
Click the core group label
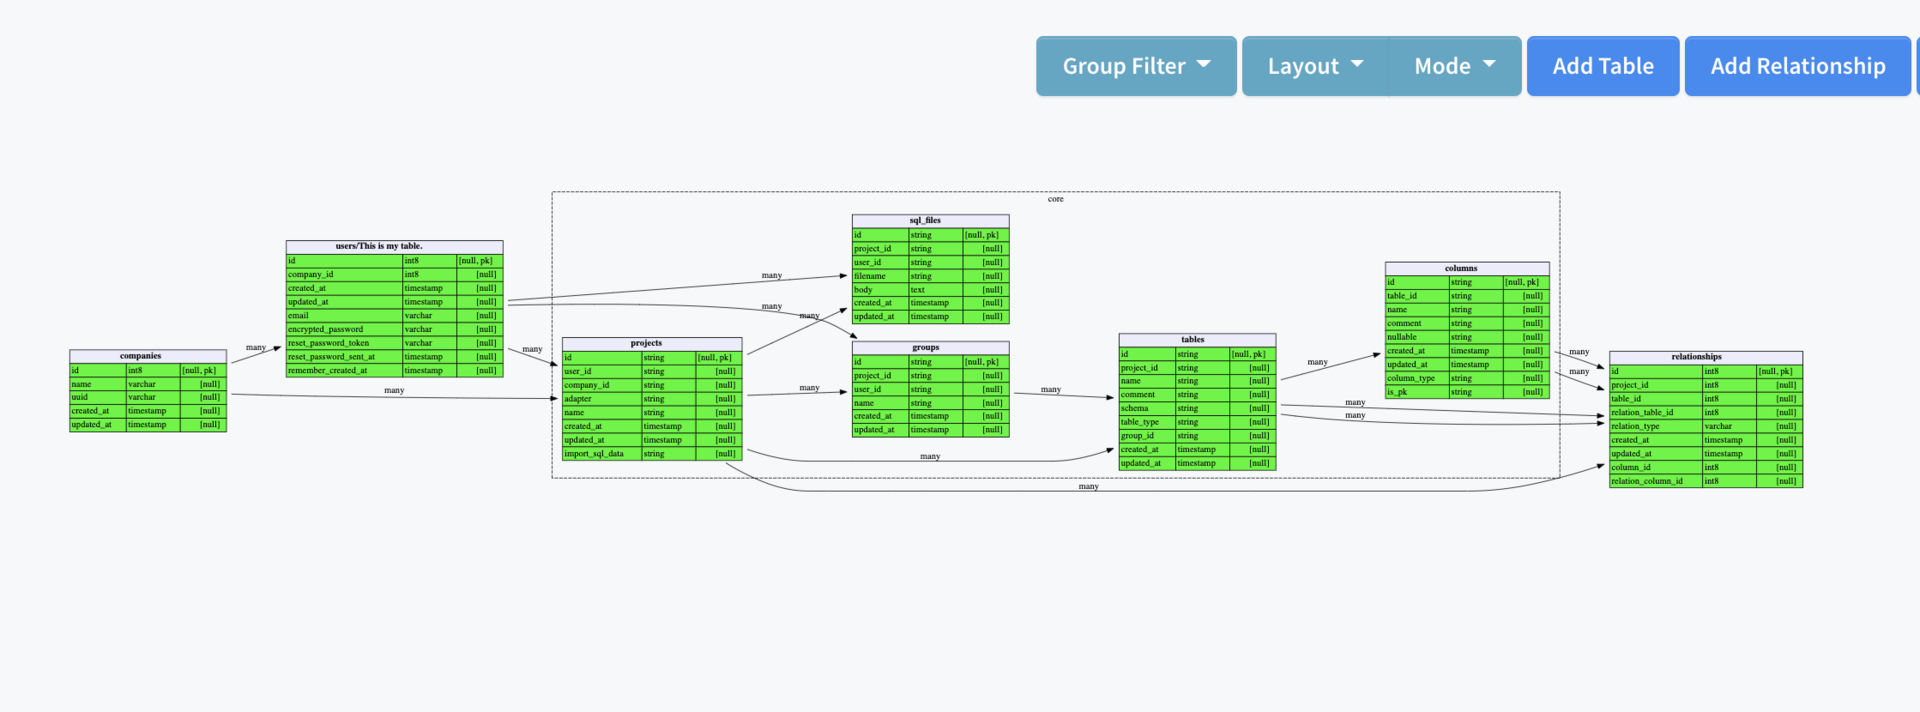(1056, 199)
